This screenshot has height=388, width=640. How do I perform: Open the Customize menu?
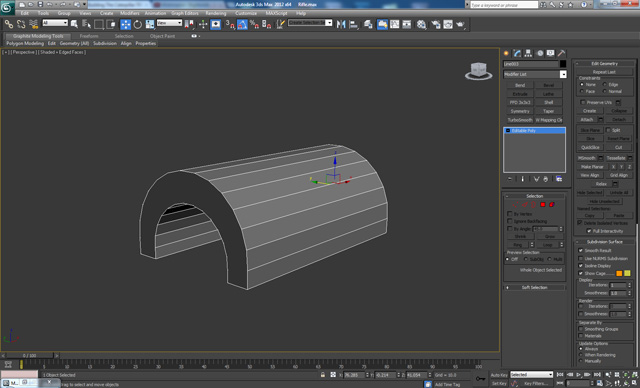pyautogui.click(x=246, y=13)
